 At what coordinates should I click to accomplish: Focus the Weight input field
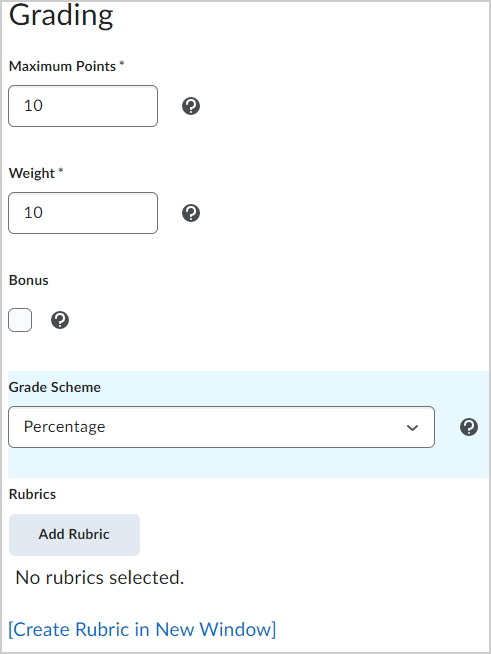(83, 213)
